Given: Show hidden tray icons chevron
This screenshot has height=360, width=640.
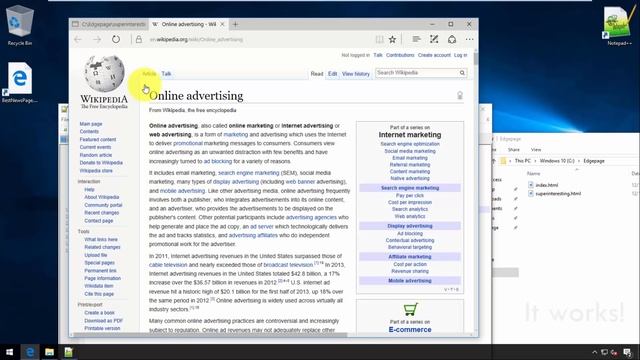Looking at the screenshot, I should point(594,352).
